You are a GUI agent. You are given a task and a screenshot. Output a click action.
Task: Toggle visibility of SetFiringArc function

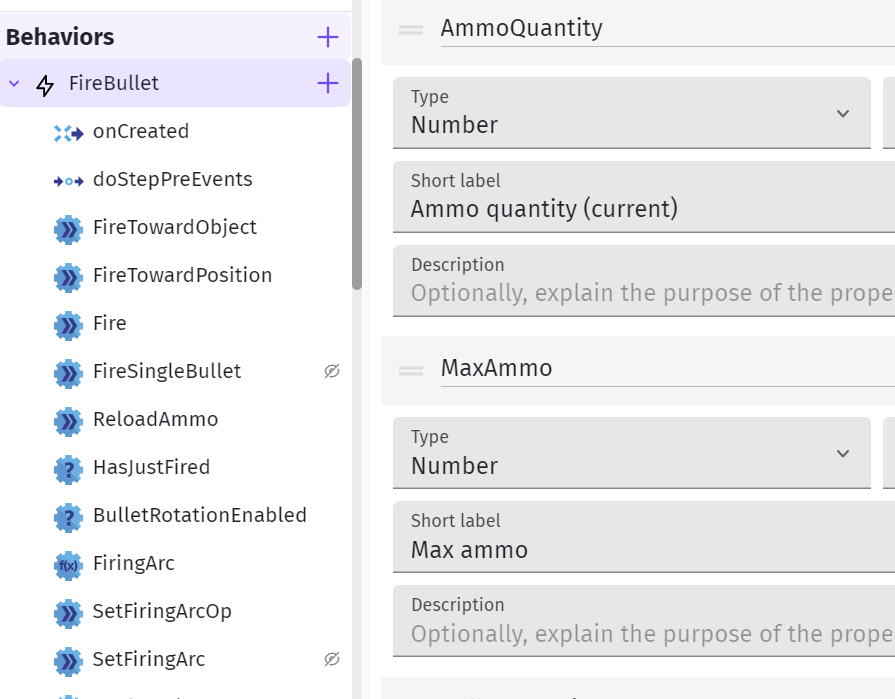pos(332,659)
